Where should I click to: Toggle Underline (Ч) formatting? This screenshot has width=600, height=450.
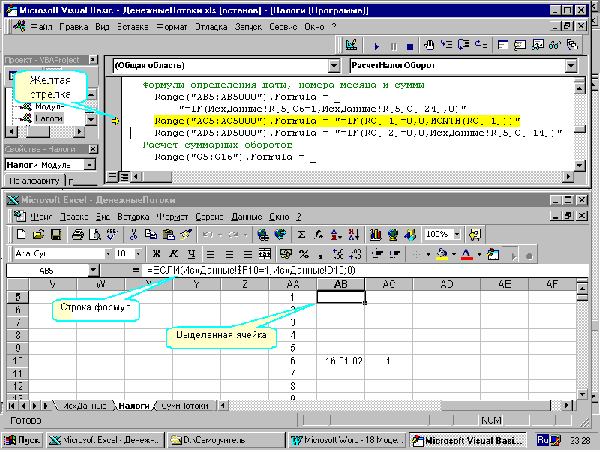click(191, 254)
